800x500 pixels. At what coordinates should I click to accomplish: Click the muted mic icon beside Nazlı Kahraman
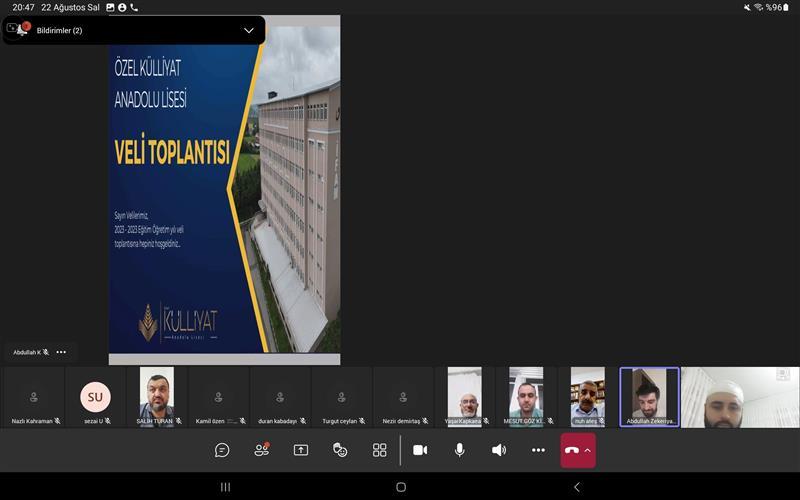(57, 421)
